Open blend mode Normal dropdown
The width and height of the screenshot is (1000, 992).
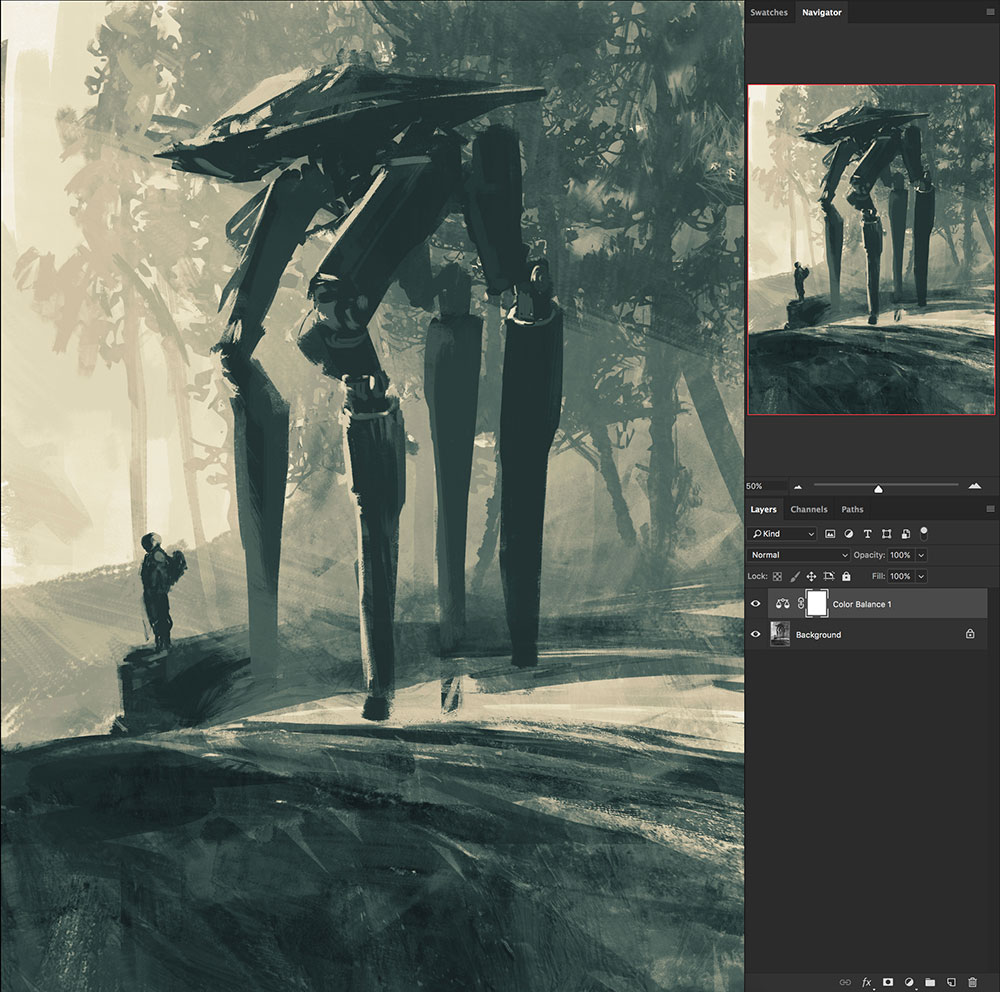point(798,555)
